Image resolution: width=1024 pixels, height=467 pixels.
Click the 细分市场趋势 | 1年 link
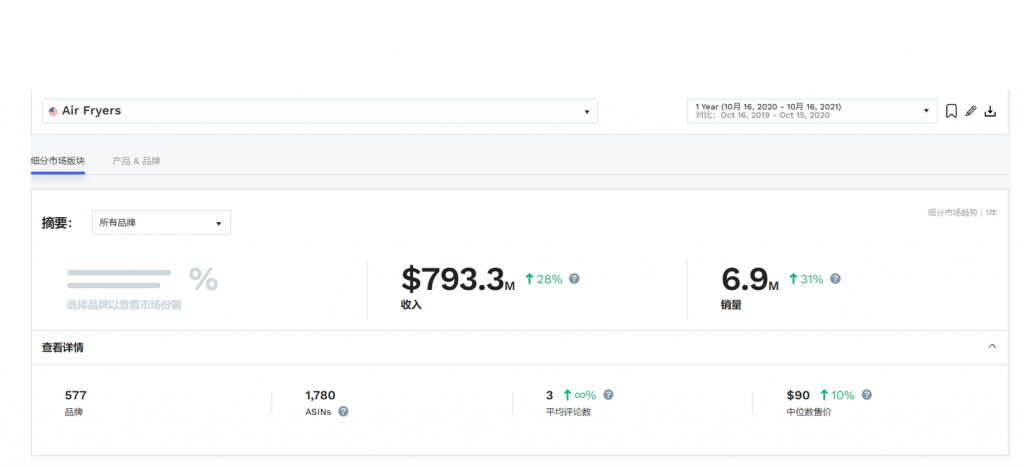click(x=963, y=212)
